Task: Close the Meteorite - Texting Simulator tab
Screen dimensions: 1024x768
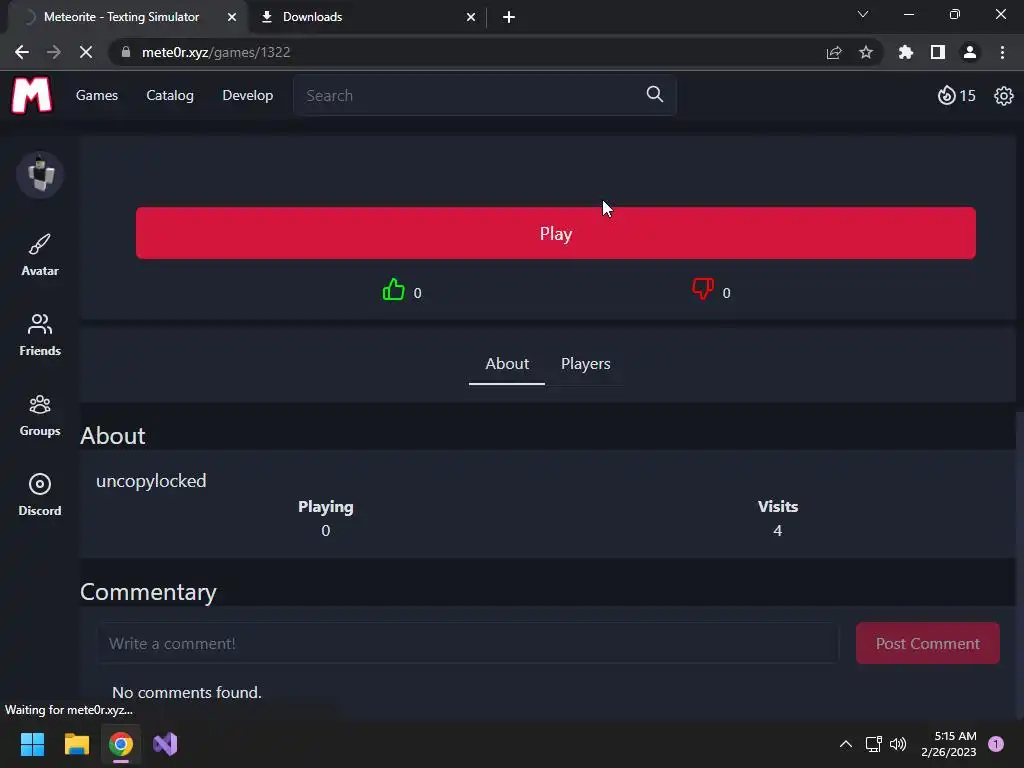Action: [232, 17]
